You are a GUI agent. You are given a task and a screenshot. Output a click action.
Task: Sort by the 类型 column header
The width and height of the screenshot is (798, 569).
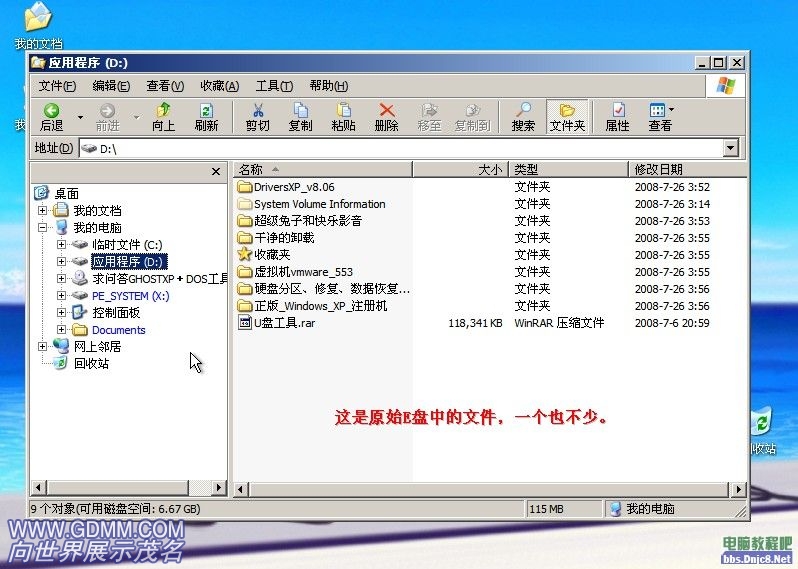569,169
